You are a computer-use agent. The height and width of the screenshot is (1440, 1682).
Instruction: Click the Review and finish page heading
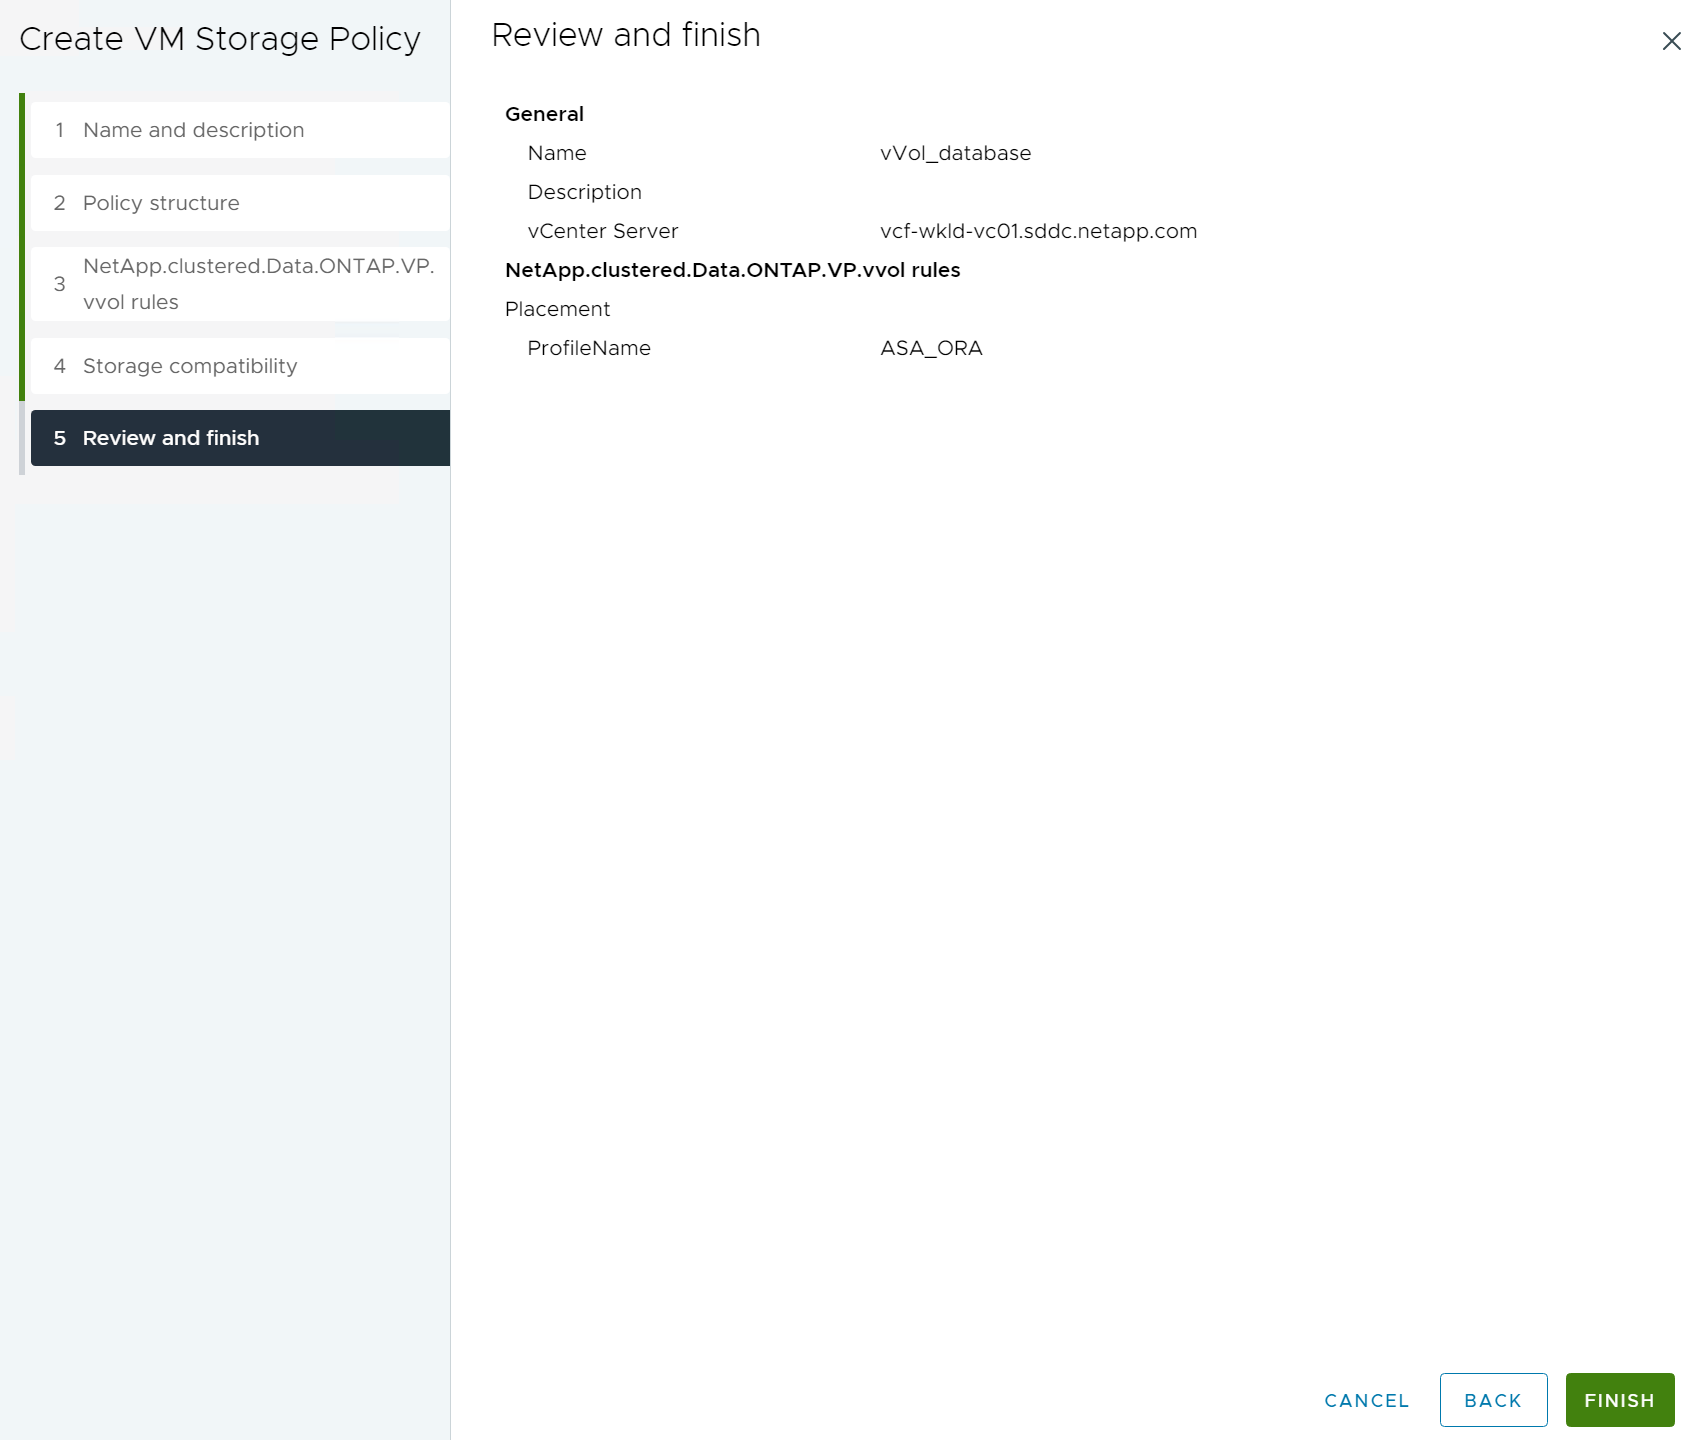[626, 35]
